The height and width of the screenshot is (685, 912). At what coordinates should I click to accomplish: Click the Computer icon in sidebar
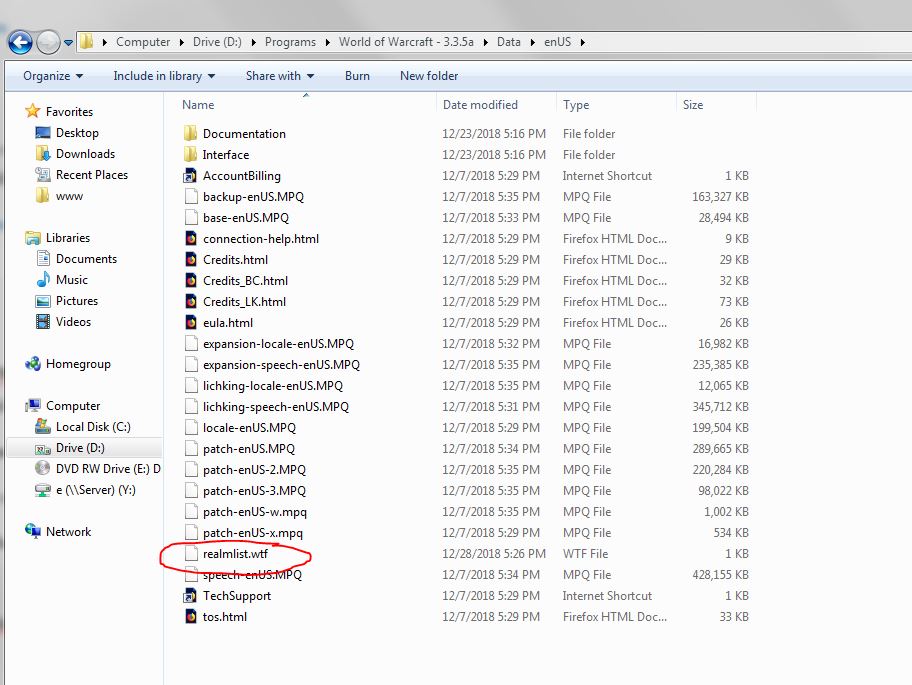[x=33, y=405]
